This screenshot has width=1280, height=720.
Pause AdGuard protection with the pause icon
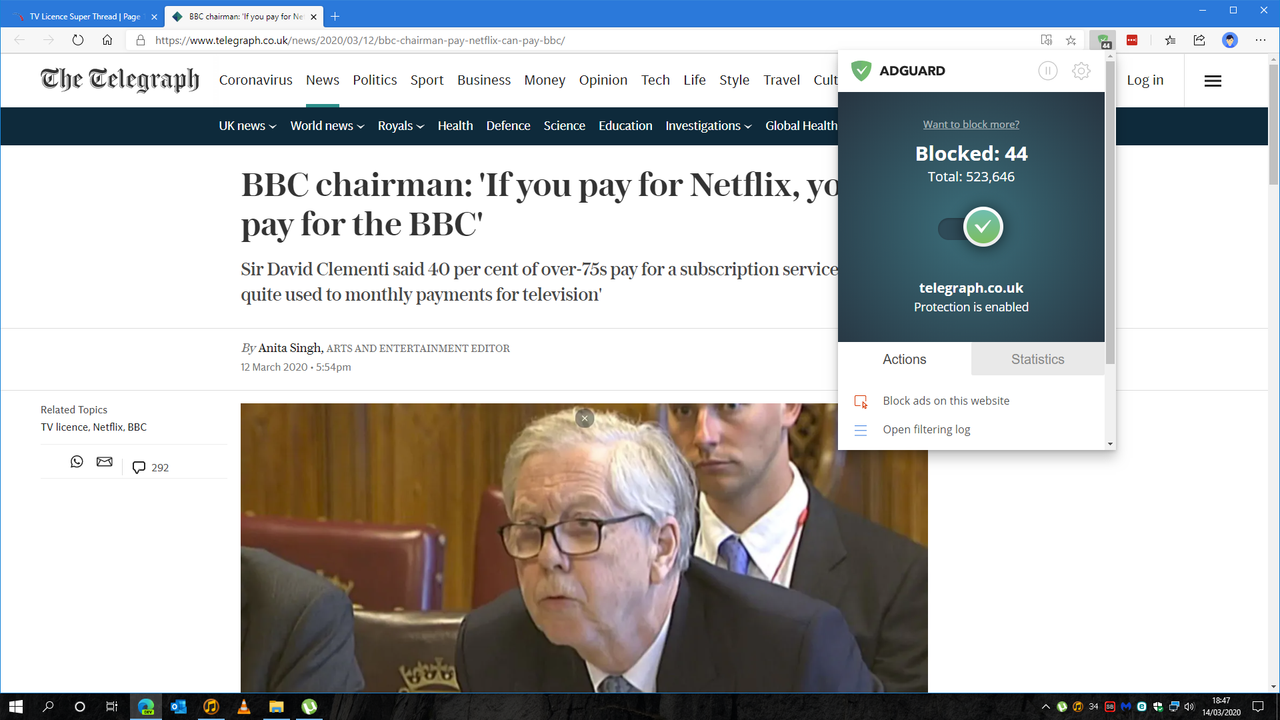click(1047, 71)
